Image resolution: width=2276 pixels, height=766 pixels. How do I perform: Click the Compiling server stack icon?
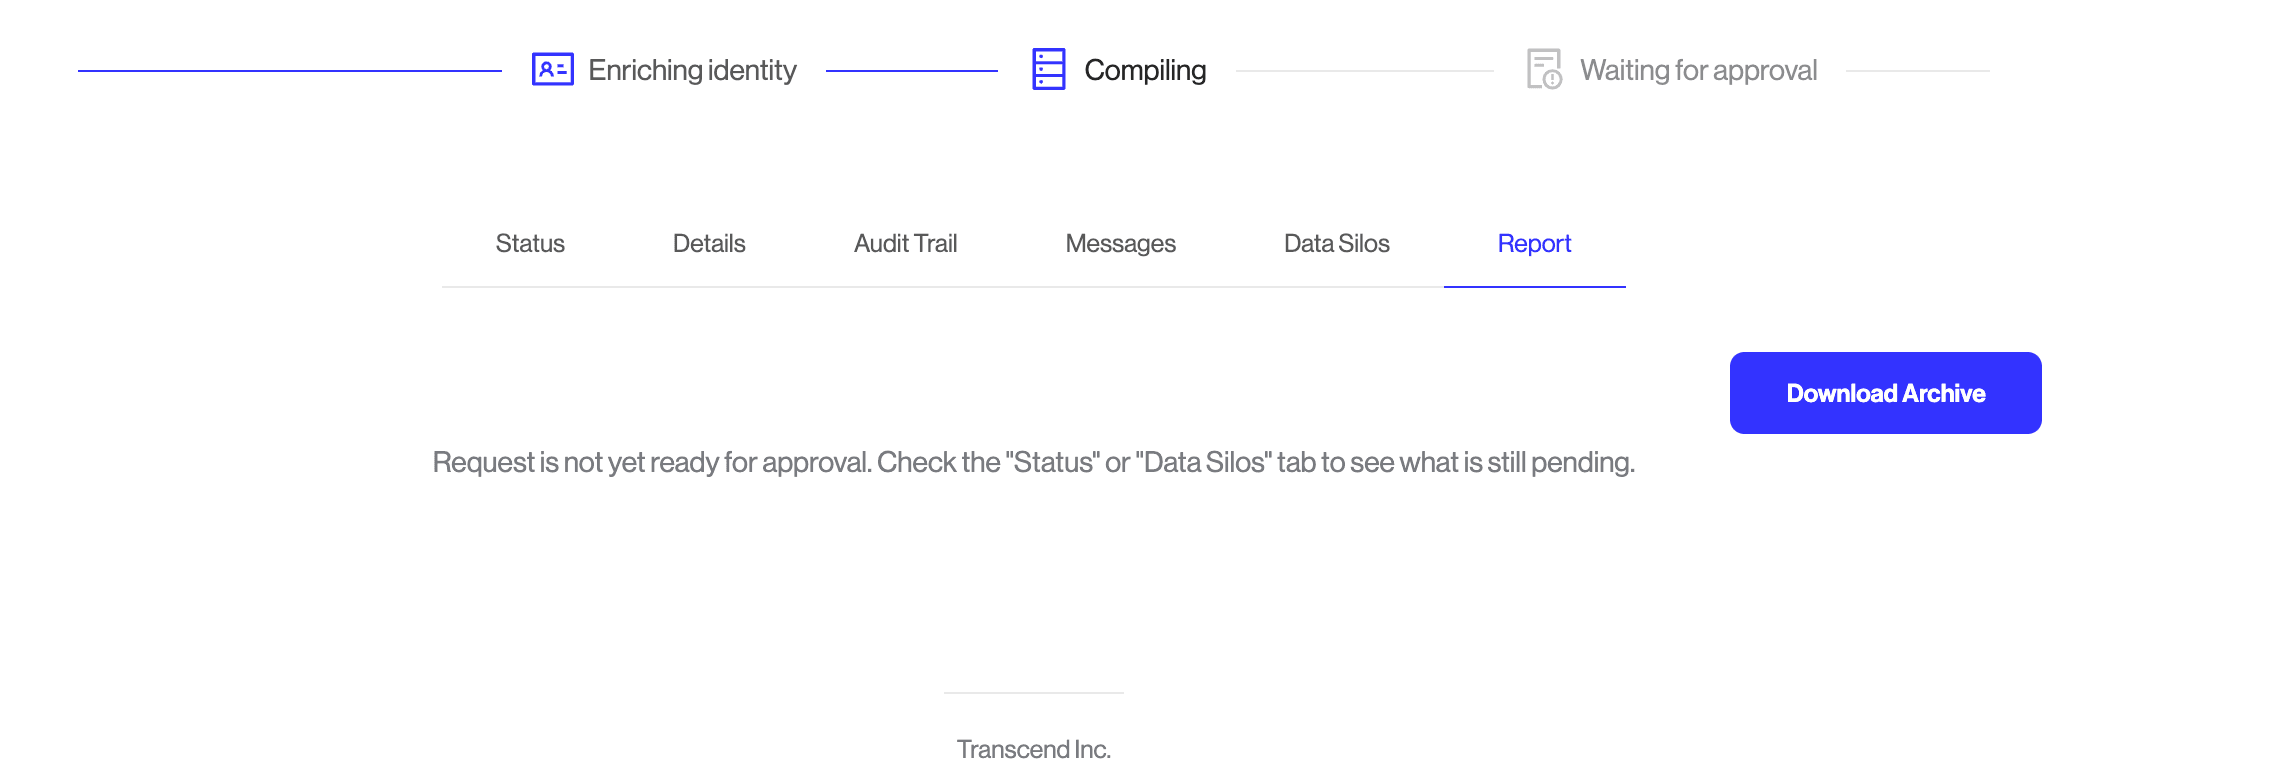1048,69
